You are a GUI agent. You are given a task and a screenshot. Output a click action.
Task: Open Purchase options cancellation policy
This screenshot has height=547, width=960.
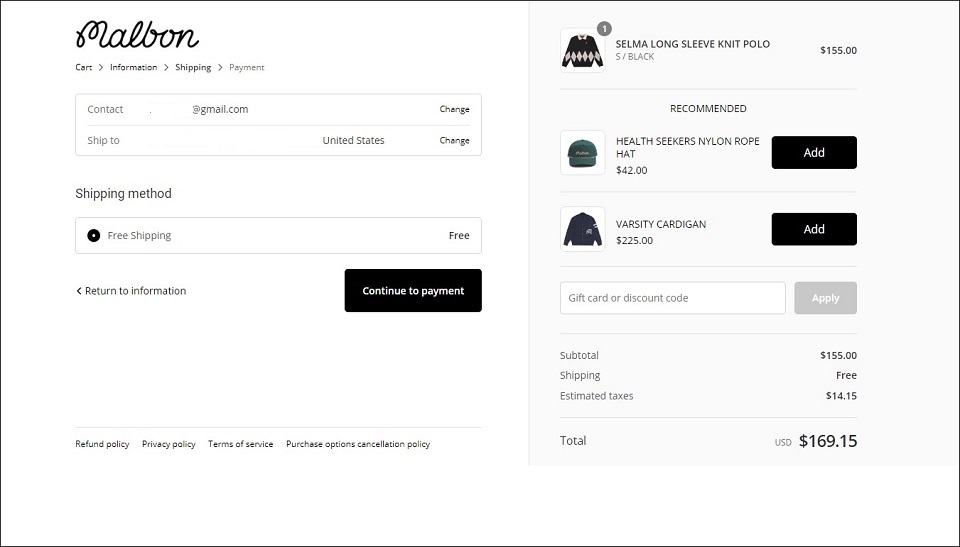[358, 444]
